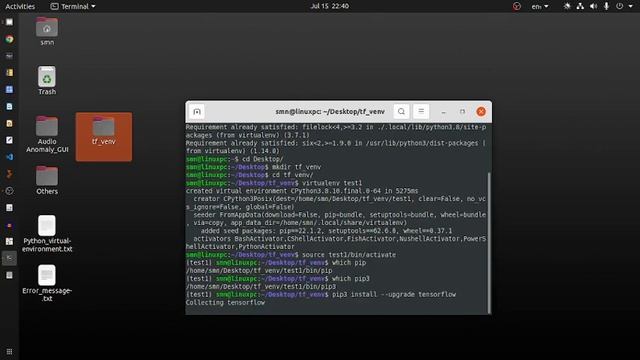Click the volume speaker icon in top bar
Screen dimensions: 640x360
593,6
